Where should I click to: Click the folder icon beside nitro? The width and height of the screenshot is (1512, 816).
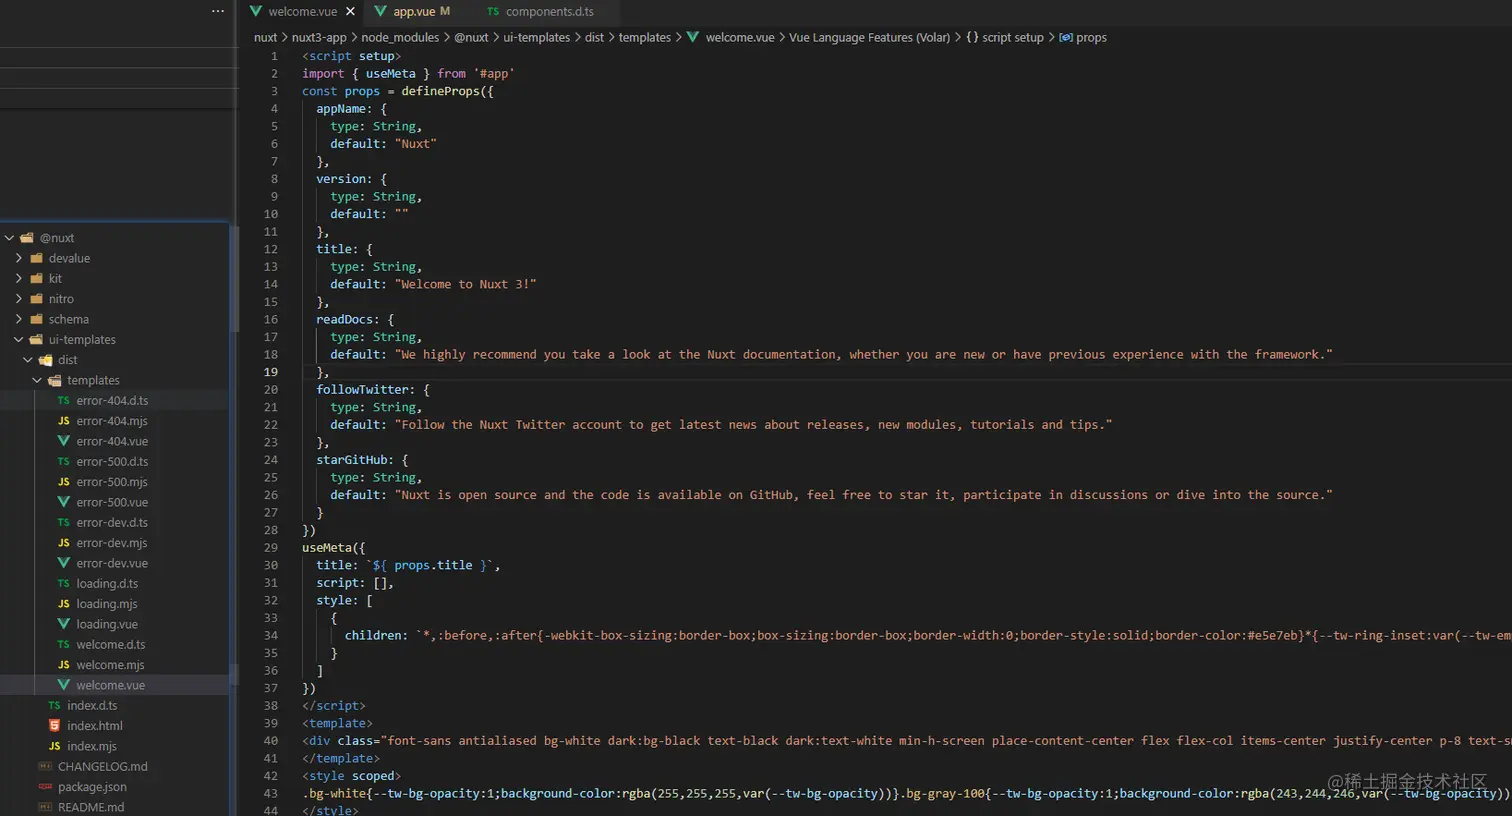pos(37,299)
